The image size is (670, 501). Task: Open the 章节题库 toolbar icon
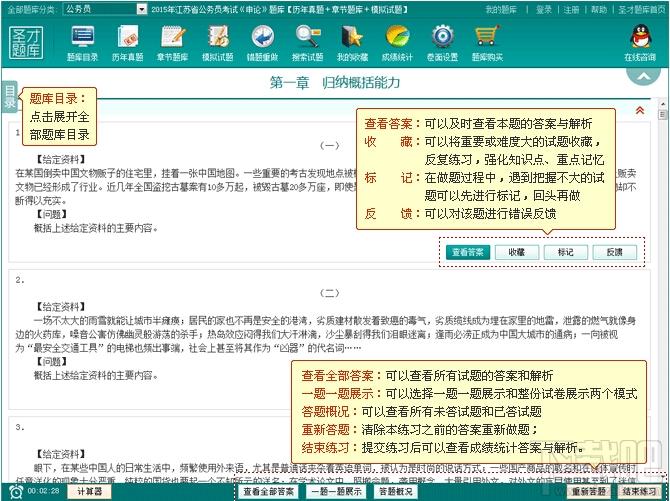pos(173,43)
